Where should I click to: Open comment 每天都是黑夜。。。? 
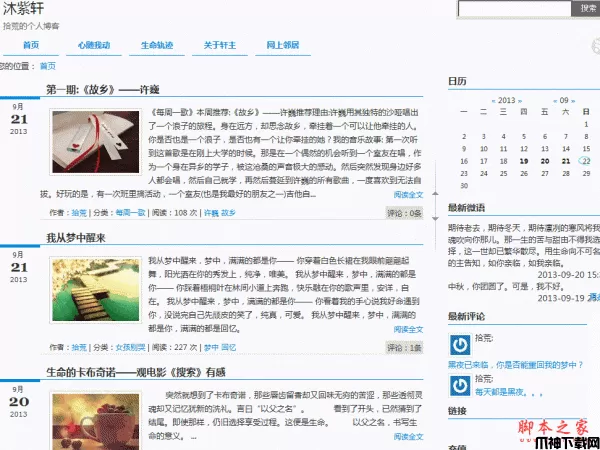click(x=509, y=392)
